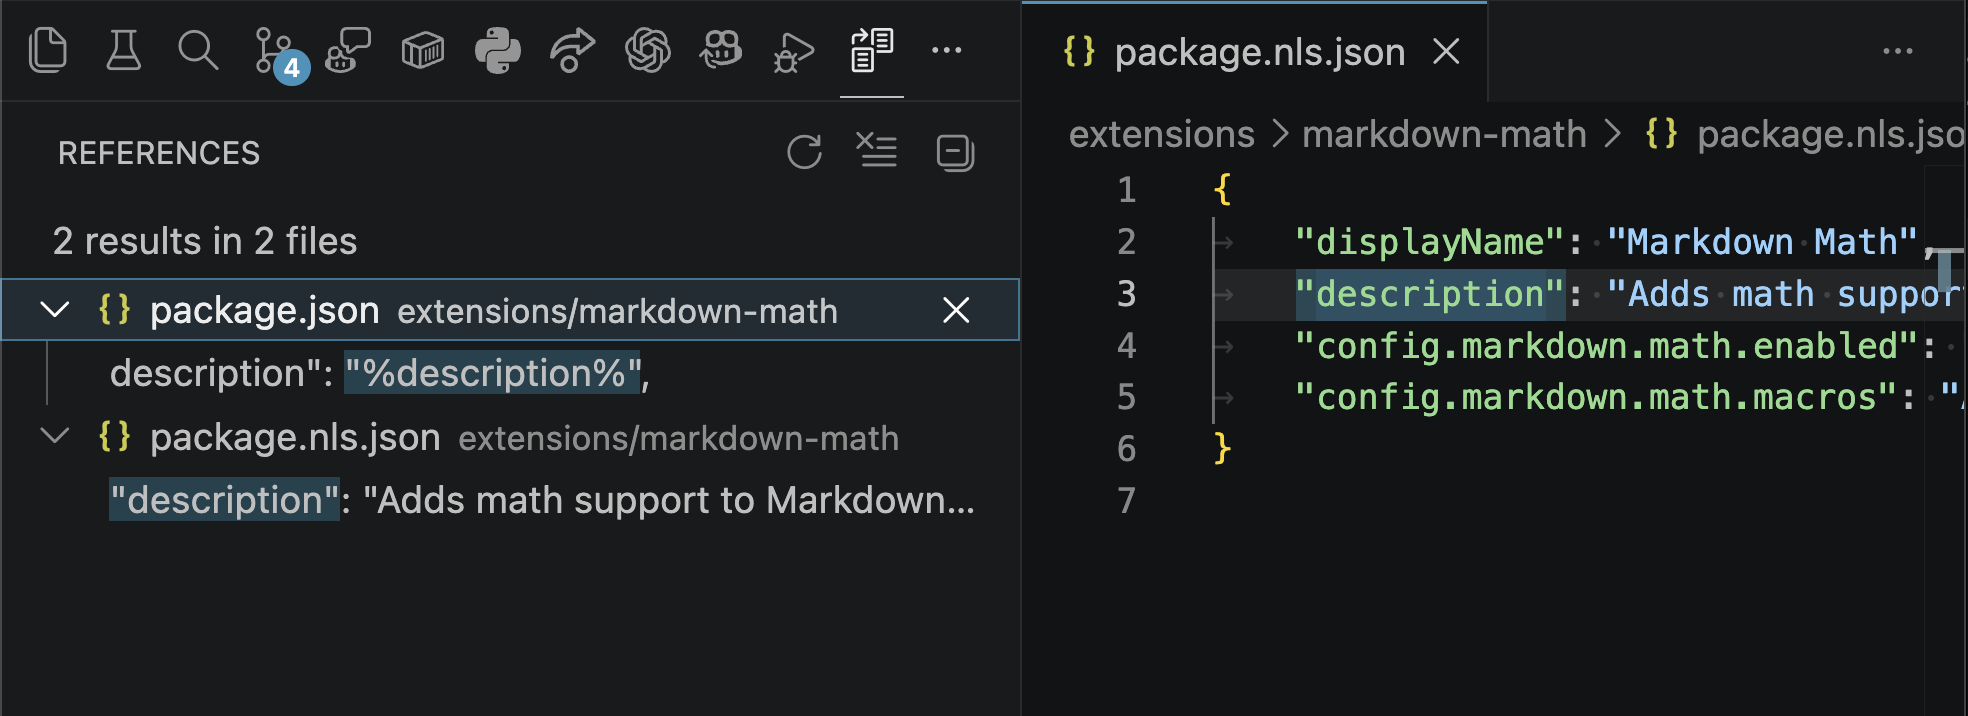Open editor more actions menu
Viewport: 1968px width, 716px height.
coord(1897,51)
